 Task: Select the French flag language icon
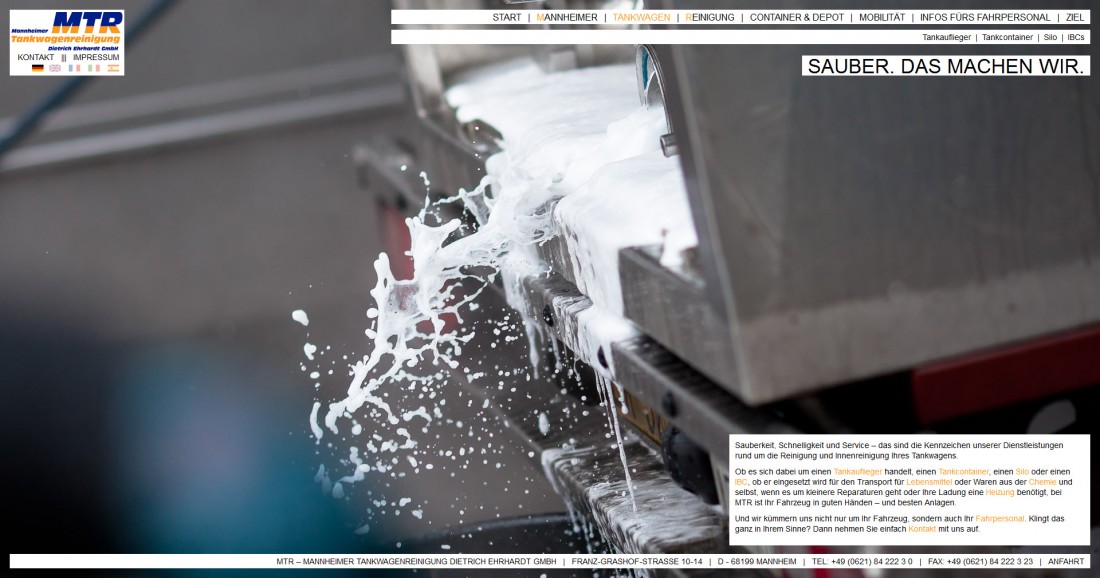click(74, 68)
